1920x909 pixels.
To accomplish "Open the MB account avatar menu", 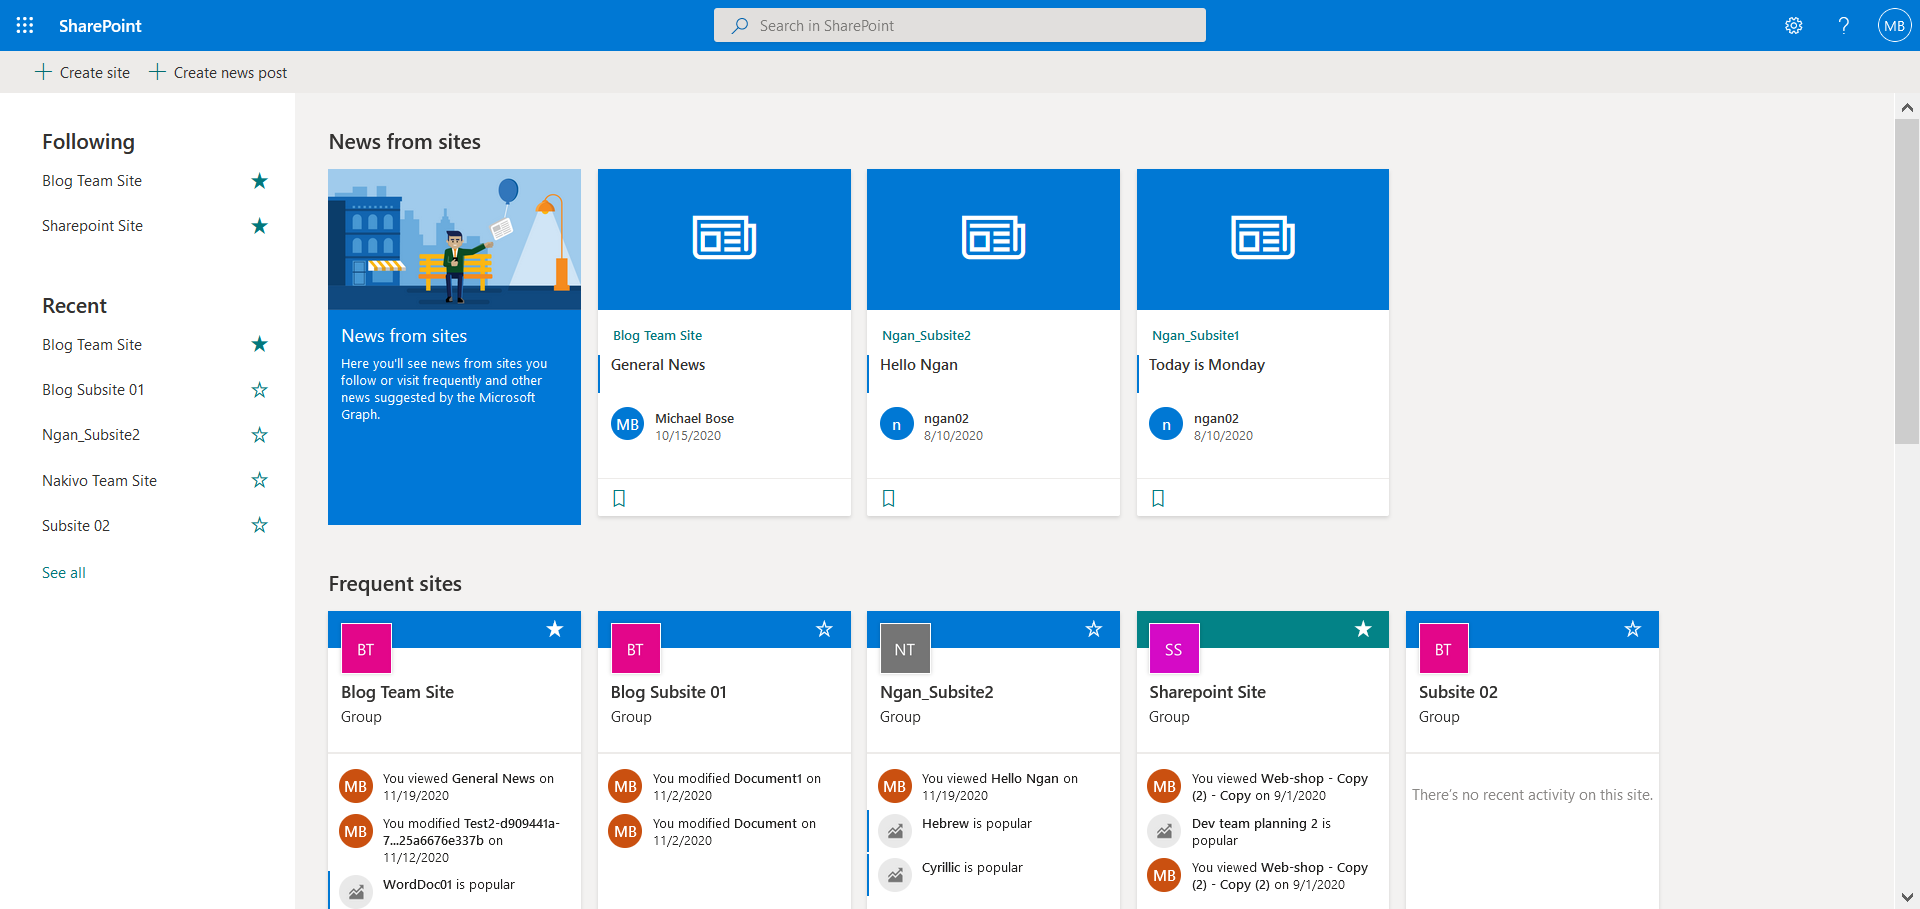I will point(1894,25).
